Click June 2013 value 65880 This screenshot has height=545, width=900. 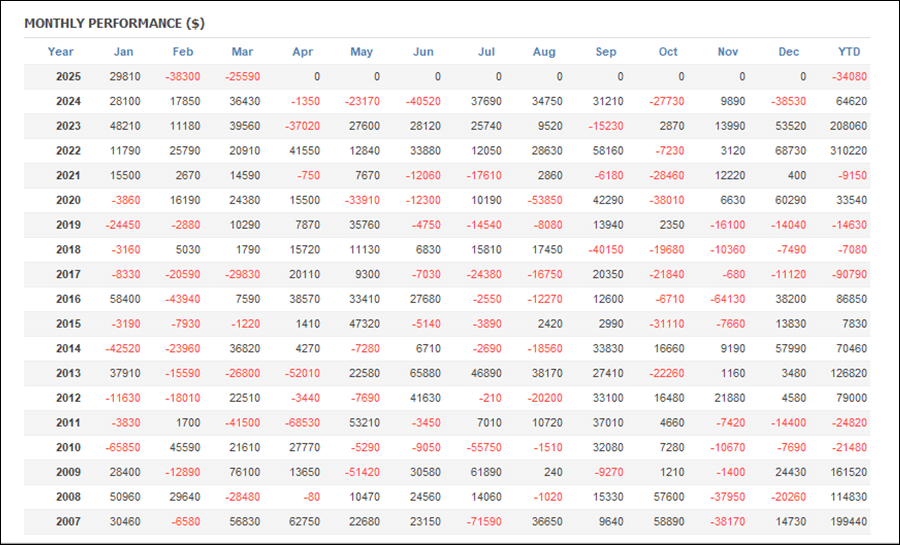[x=425, y=373]
